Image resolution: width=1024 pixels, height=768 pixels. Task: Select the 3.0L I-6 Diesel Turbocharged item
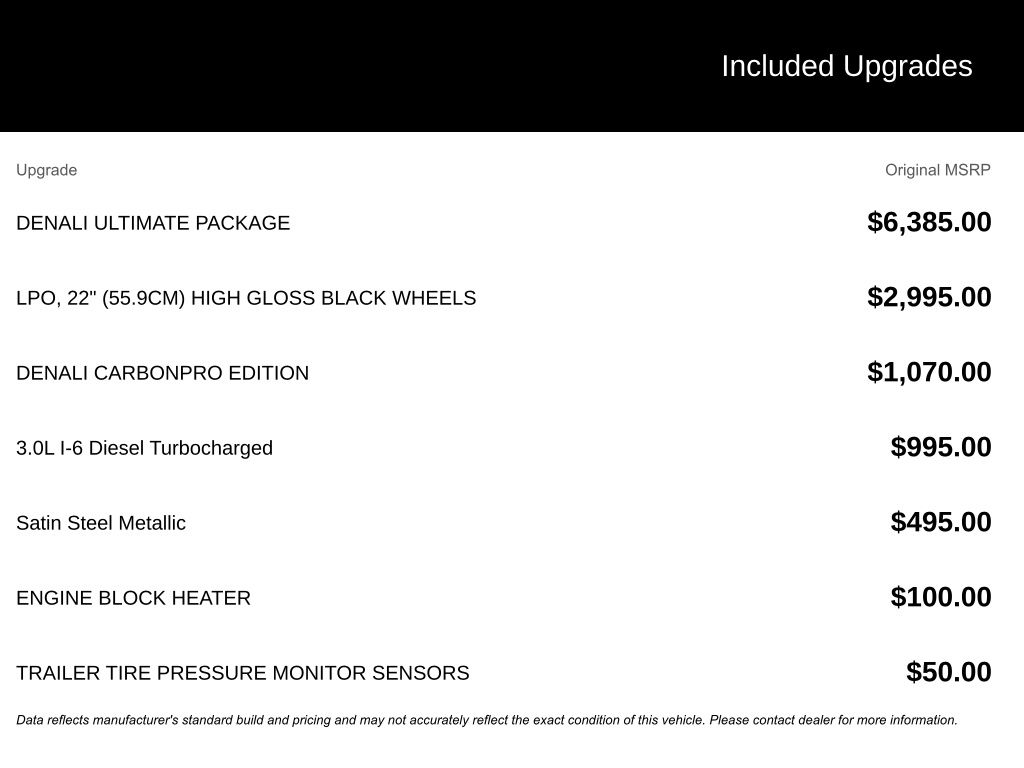[144, 448]
